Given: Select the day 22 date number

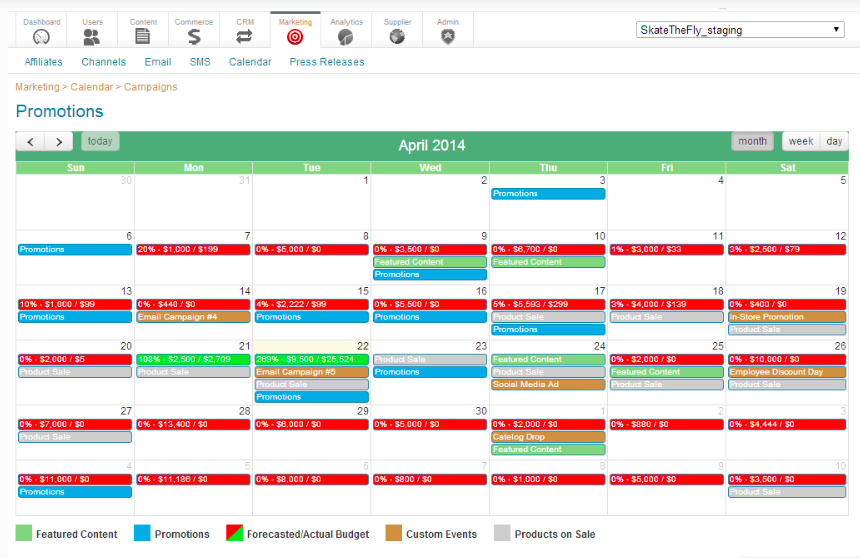Looking at the screenshot, I should (x=363, y=346).
